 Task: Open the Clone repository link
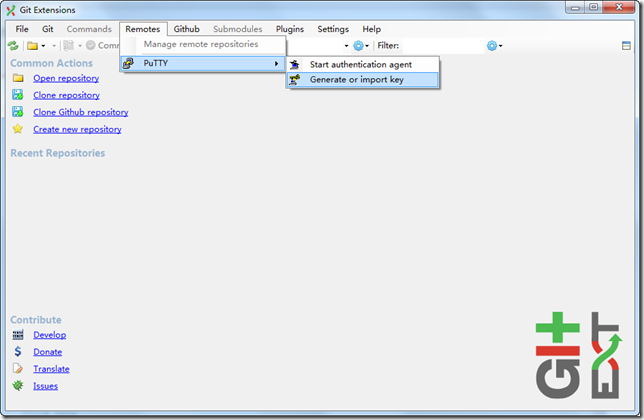67,95
